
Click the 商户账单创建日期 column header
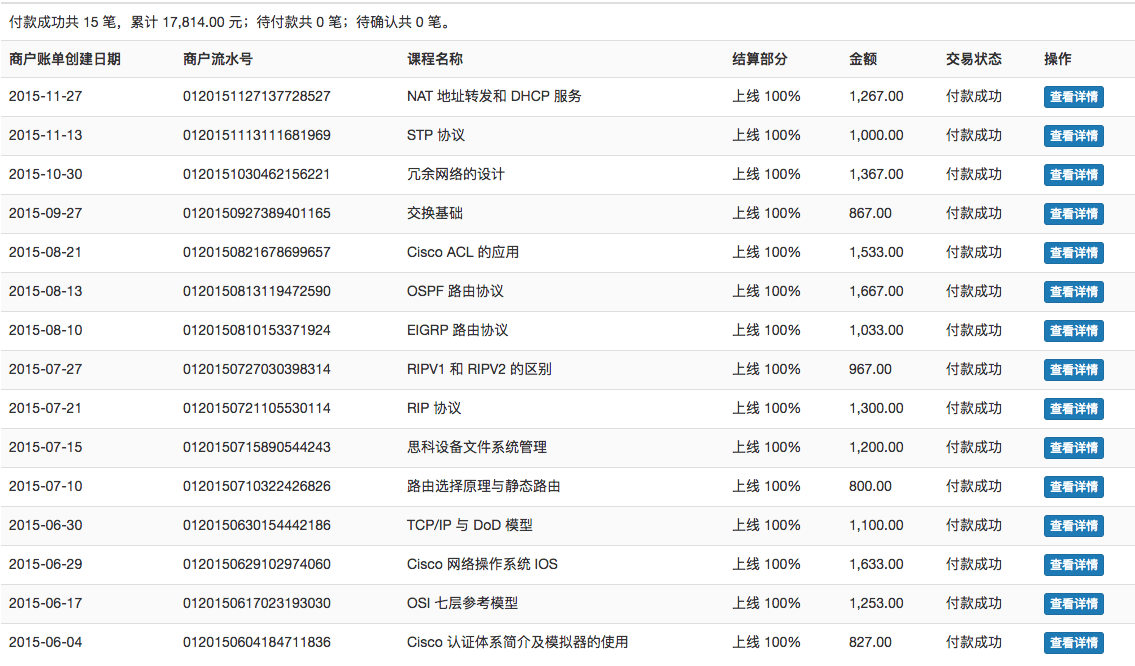[64, 59]
